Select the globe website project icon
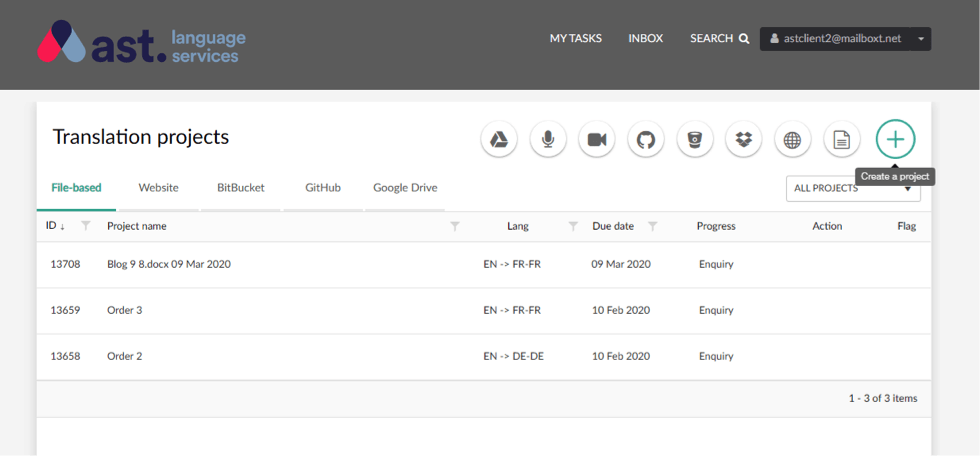The width and height of the screenshot is (980, 456). click(792, 139)
